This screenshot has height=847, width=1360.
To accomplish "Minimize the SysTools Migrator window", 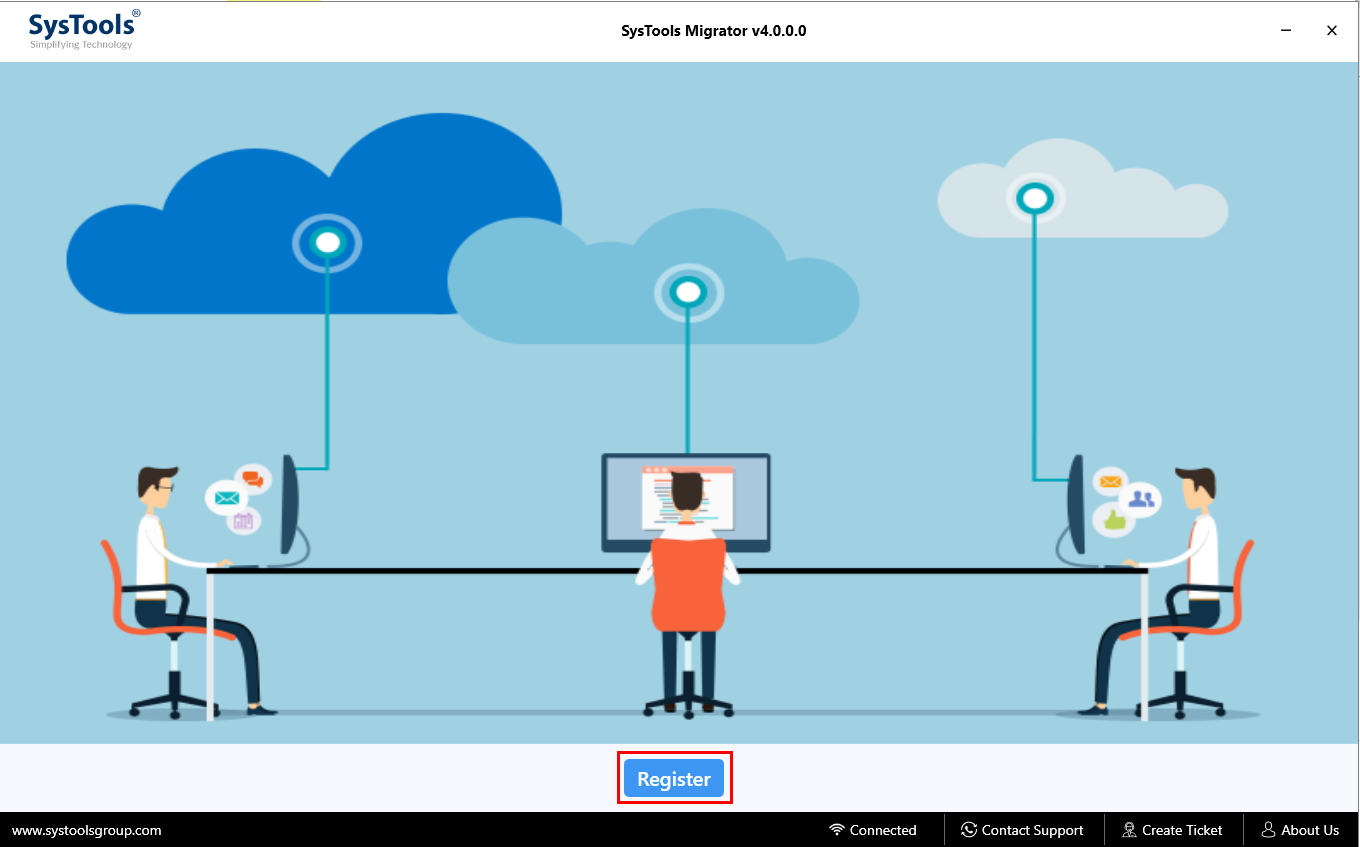I will click(x=1286, y=31).
